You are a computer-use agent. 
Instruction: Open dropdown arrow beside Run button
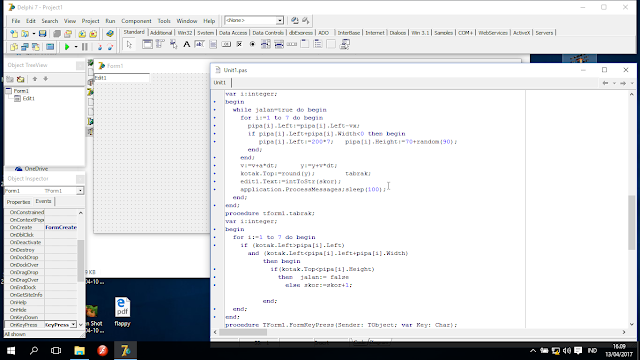(x=76, y=47)
